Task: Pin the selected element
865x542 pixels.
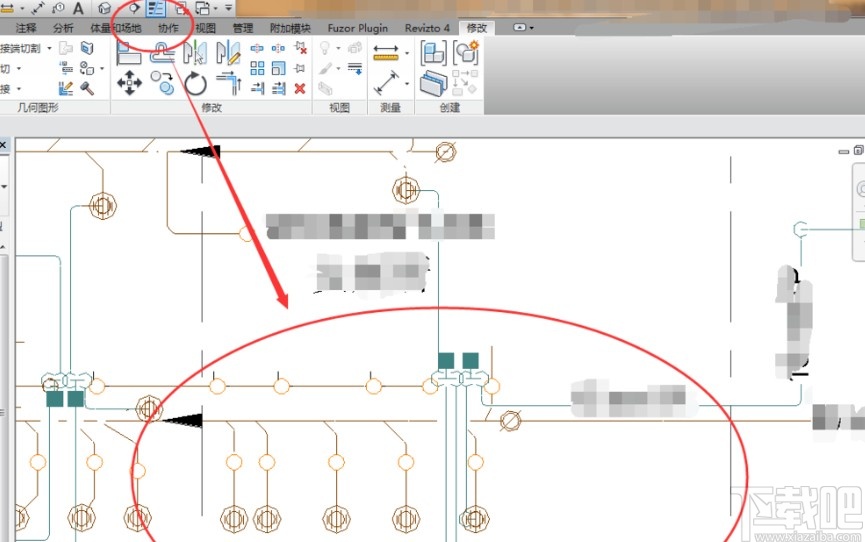Action: [x=300, y=68]
